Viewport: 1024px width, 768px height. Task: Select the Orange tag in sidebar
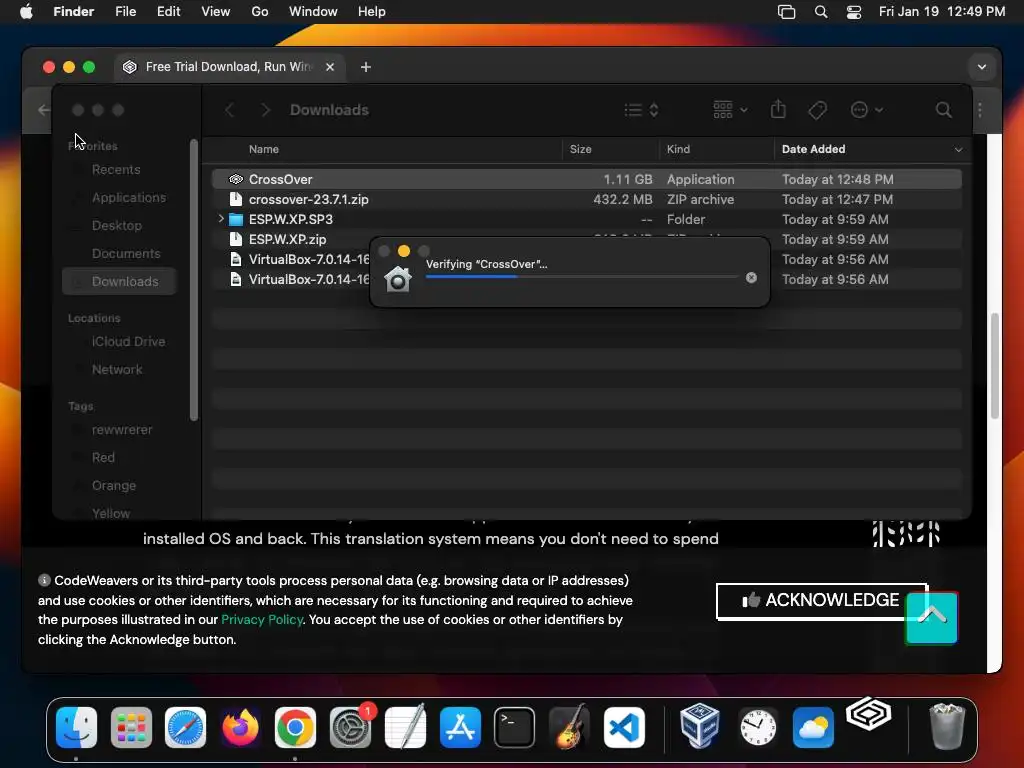pos(114,485)
